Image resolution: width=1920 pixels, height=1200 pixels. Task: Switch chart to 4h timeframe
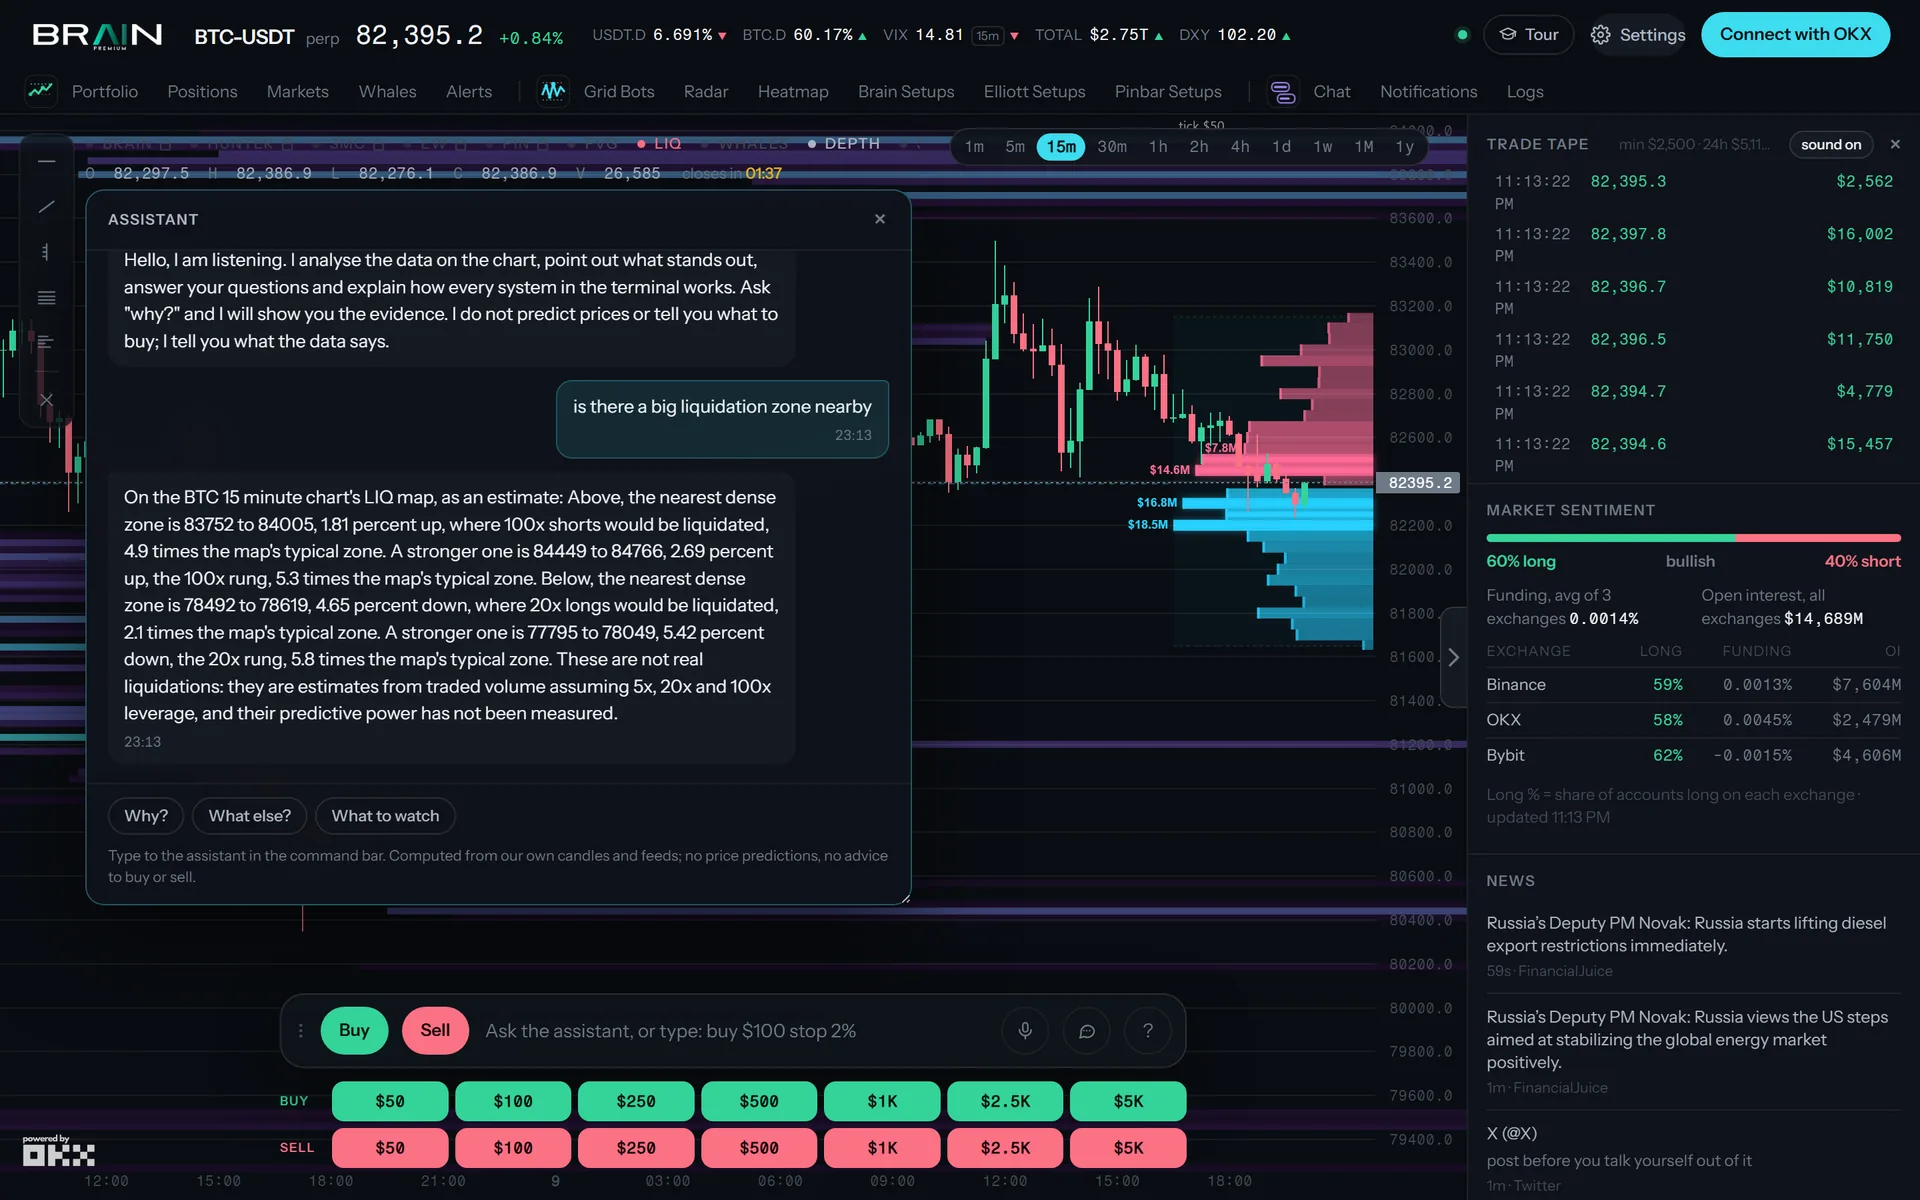click(x=1240, y=147)
